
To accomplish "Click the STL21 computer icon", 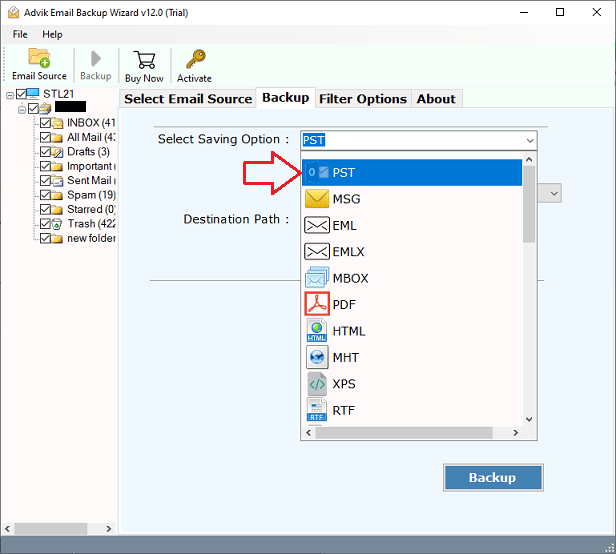I will [33, 94].
